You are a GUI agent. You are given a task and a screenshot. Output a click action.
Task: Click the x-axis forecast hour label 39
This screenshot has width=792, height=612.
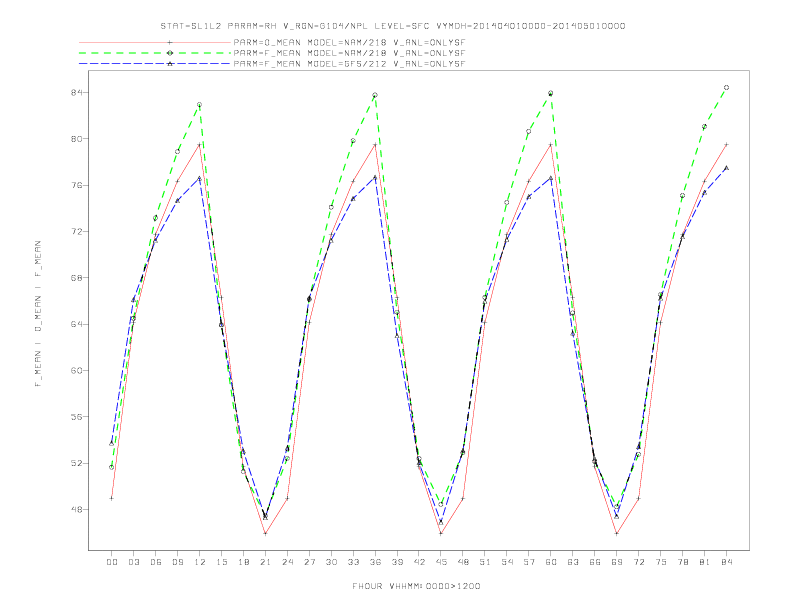[x=397, y=562]
